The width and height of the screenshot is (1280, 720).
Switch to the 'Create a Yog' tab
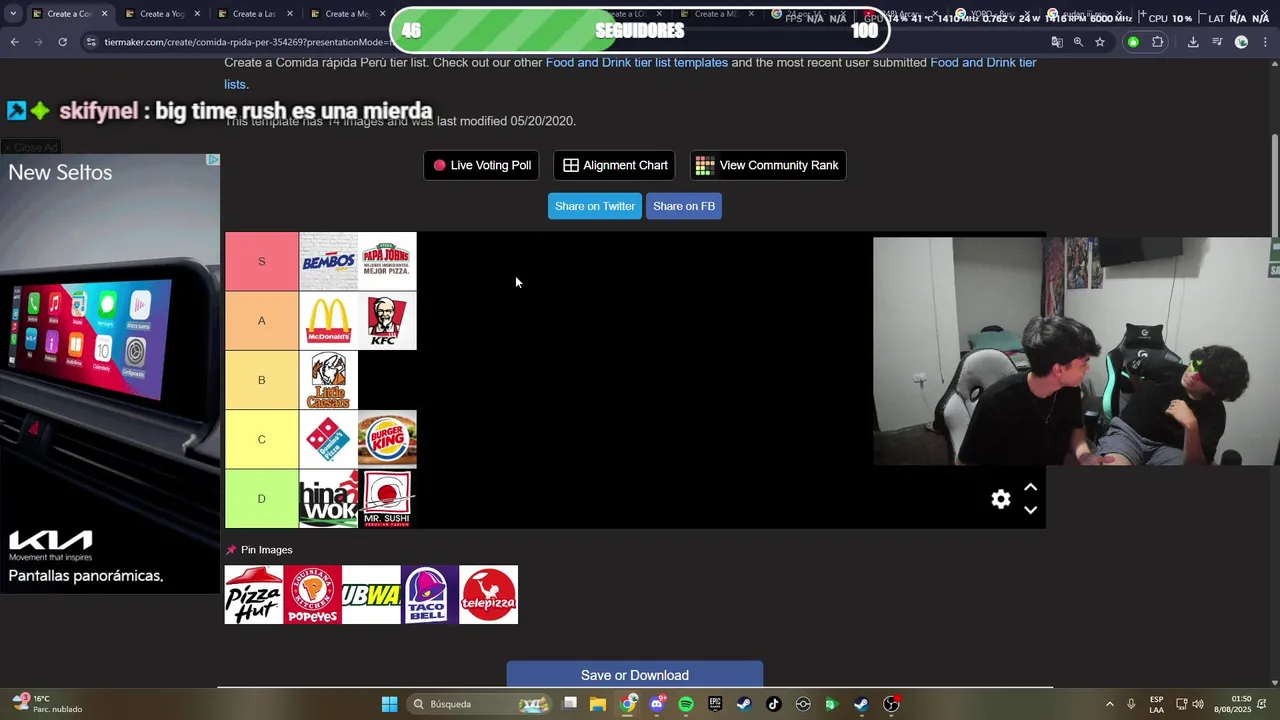[162, 14]
